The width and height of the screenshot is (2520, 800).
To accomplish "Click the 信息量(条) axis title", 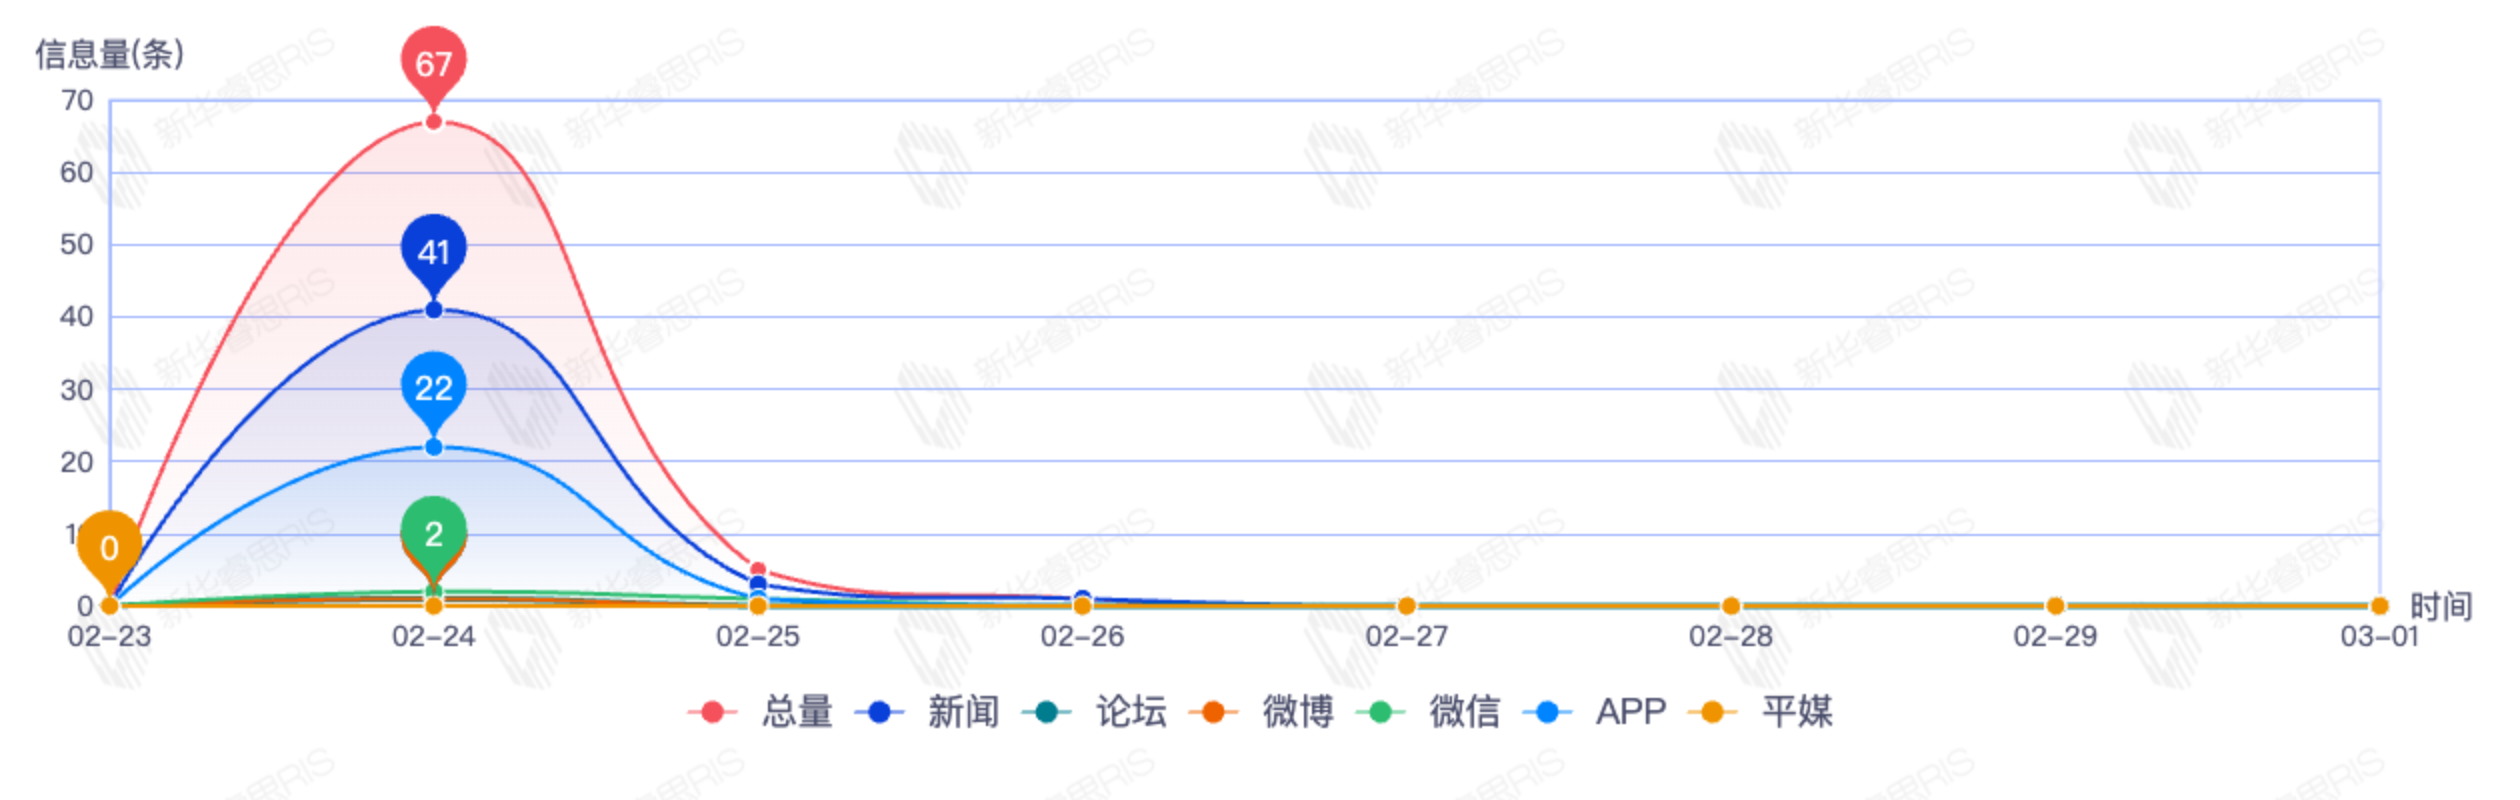I will (x=110, y=54).
